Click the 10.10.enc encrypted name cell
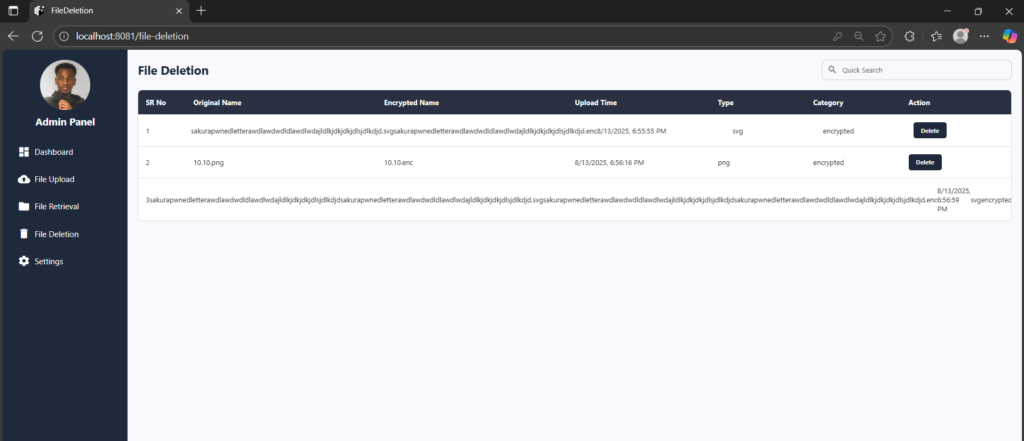 point(398,163)
